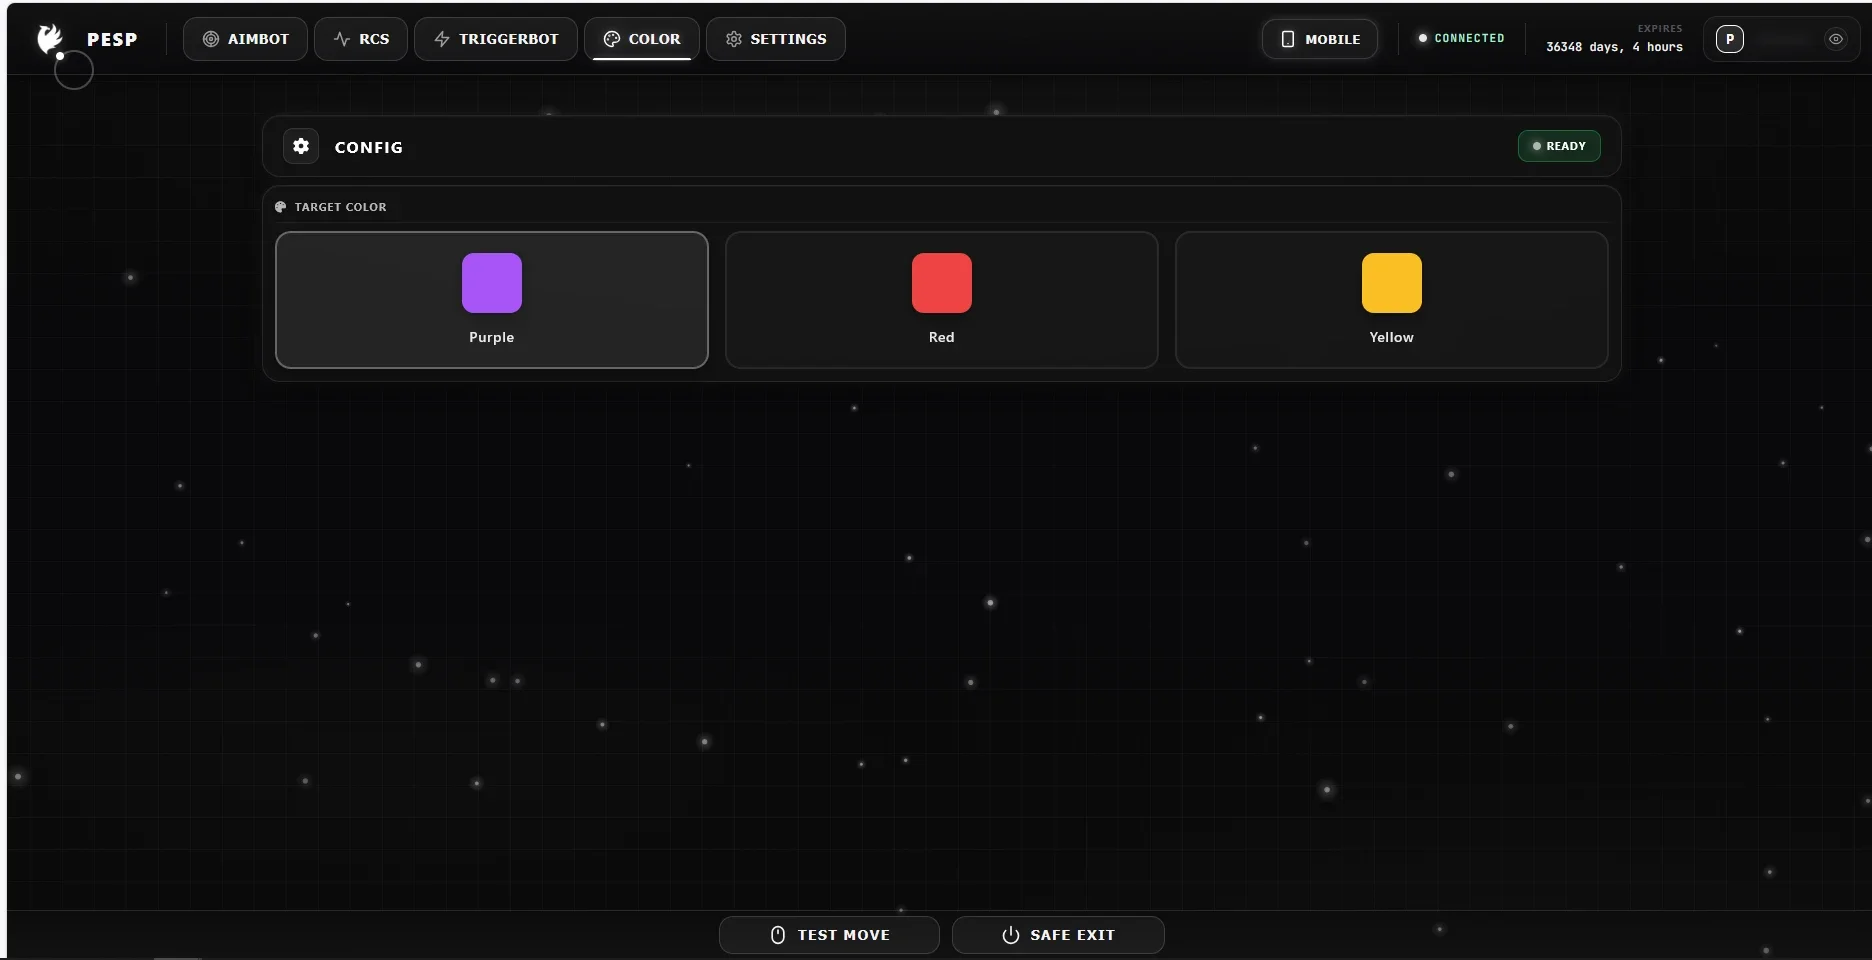Select the Yellow color swatch
Image resolution: width=1872 pixels, height=960 pixels.
click(1392, 283)
